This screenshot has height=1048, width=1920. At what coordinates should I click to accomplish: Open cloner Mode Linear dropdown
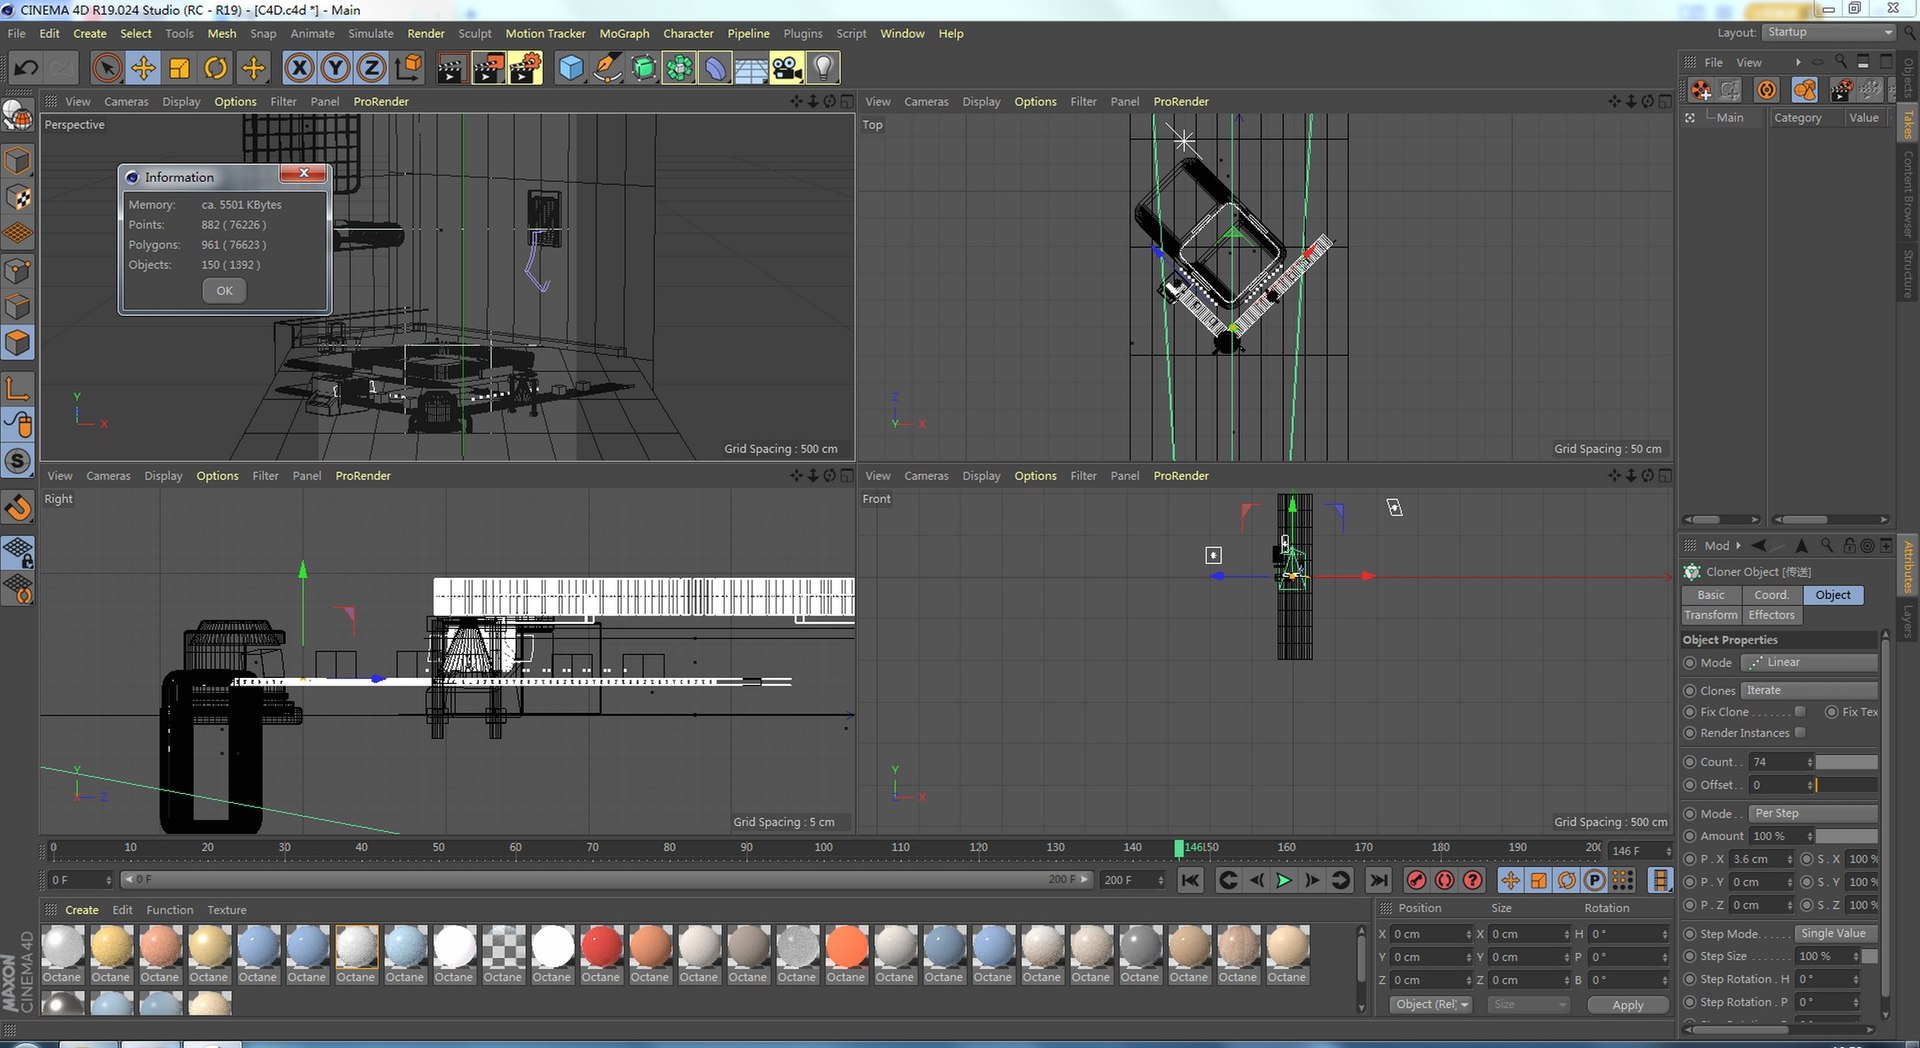[x=1809, y=662]
